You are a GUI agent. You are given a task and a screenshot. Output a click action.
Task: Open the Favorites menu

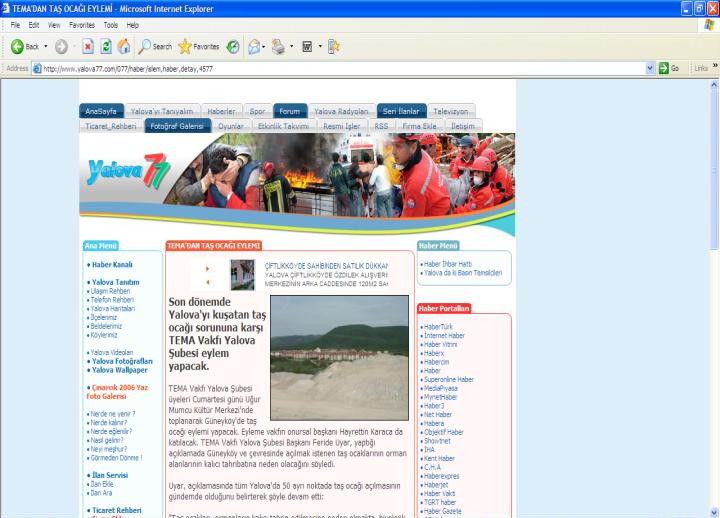click(82, 25)
